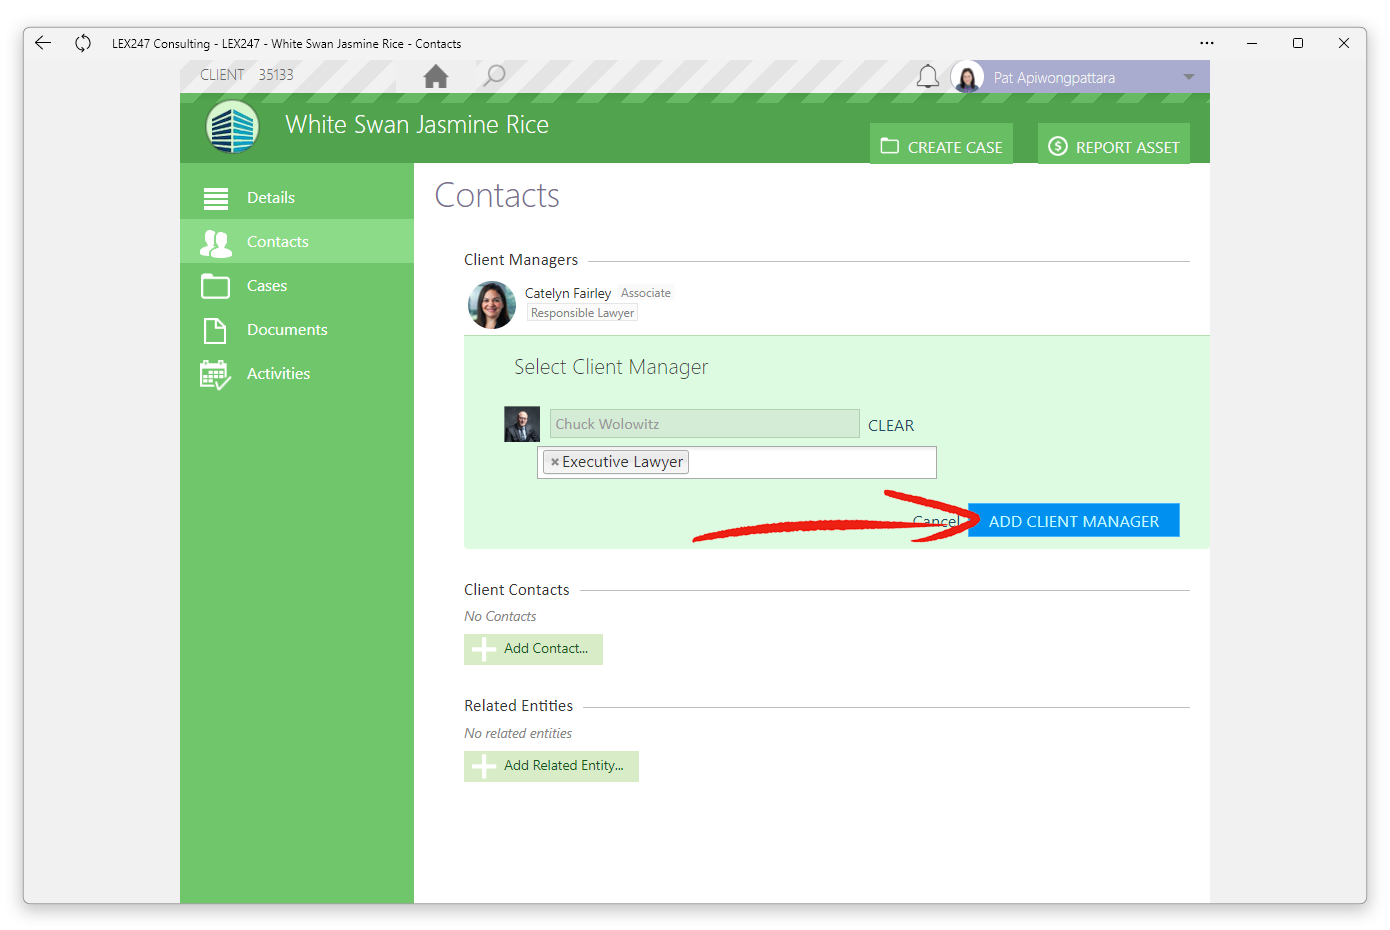This screenshot has width=1390, height=930.
Task: Click the Details list icon
Action: 216,198
